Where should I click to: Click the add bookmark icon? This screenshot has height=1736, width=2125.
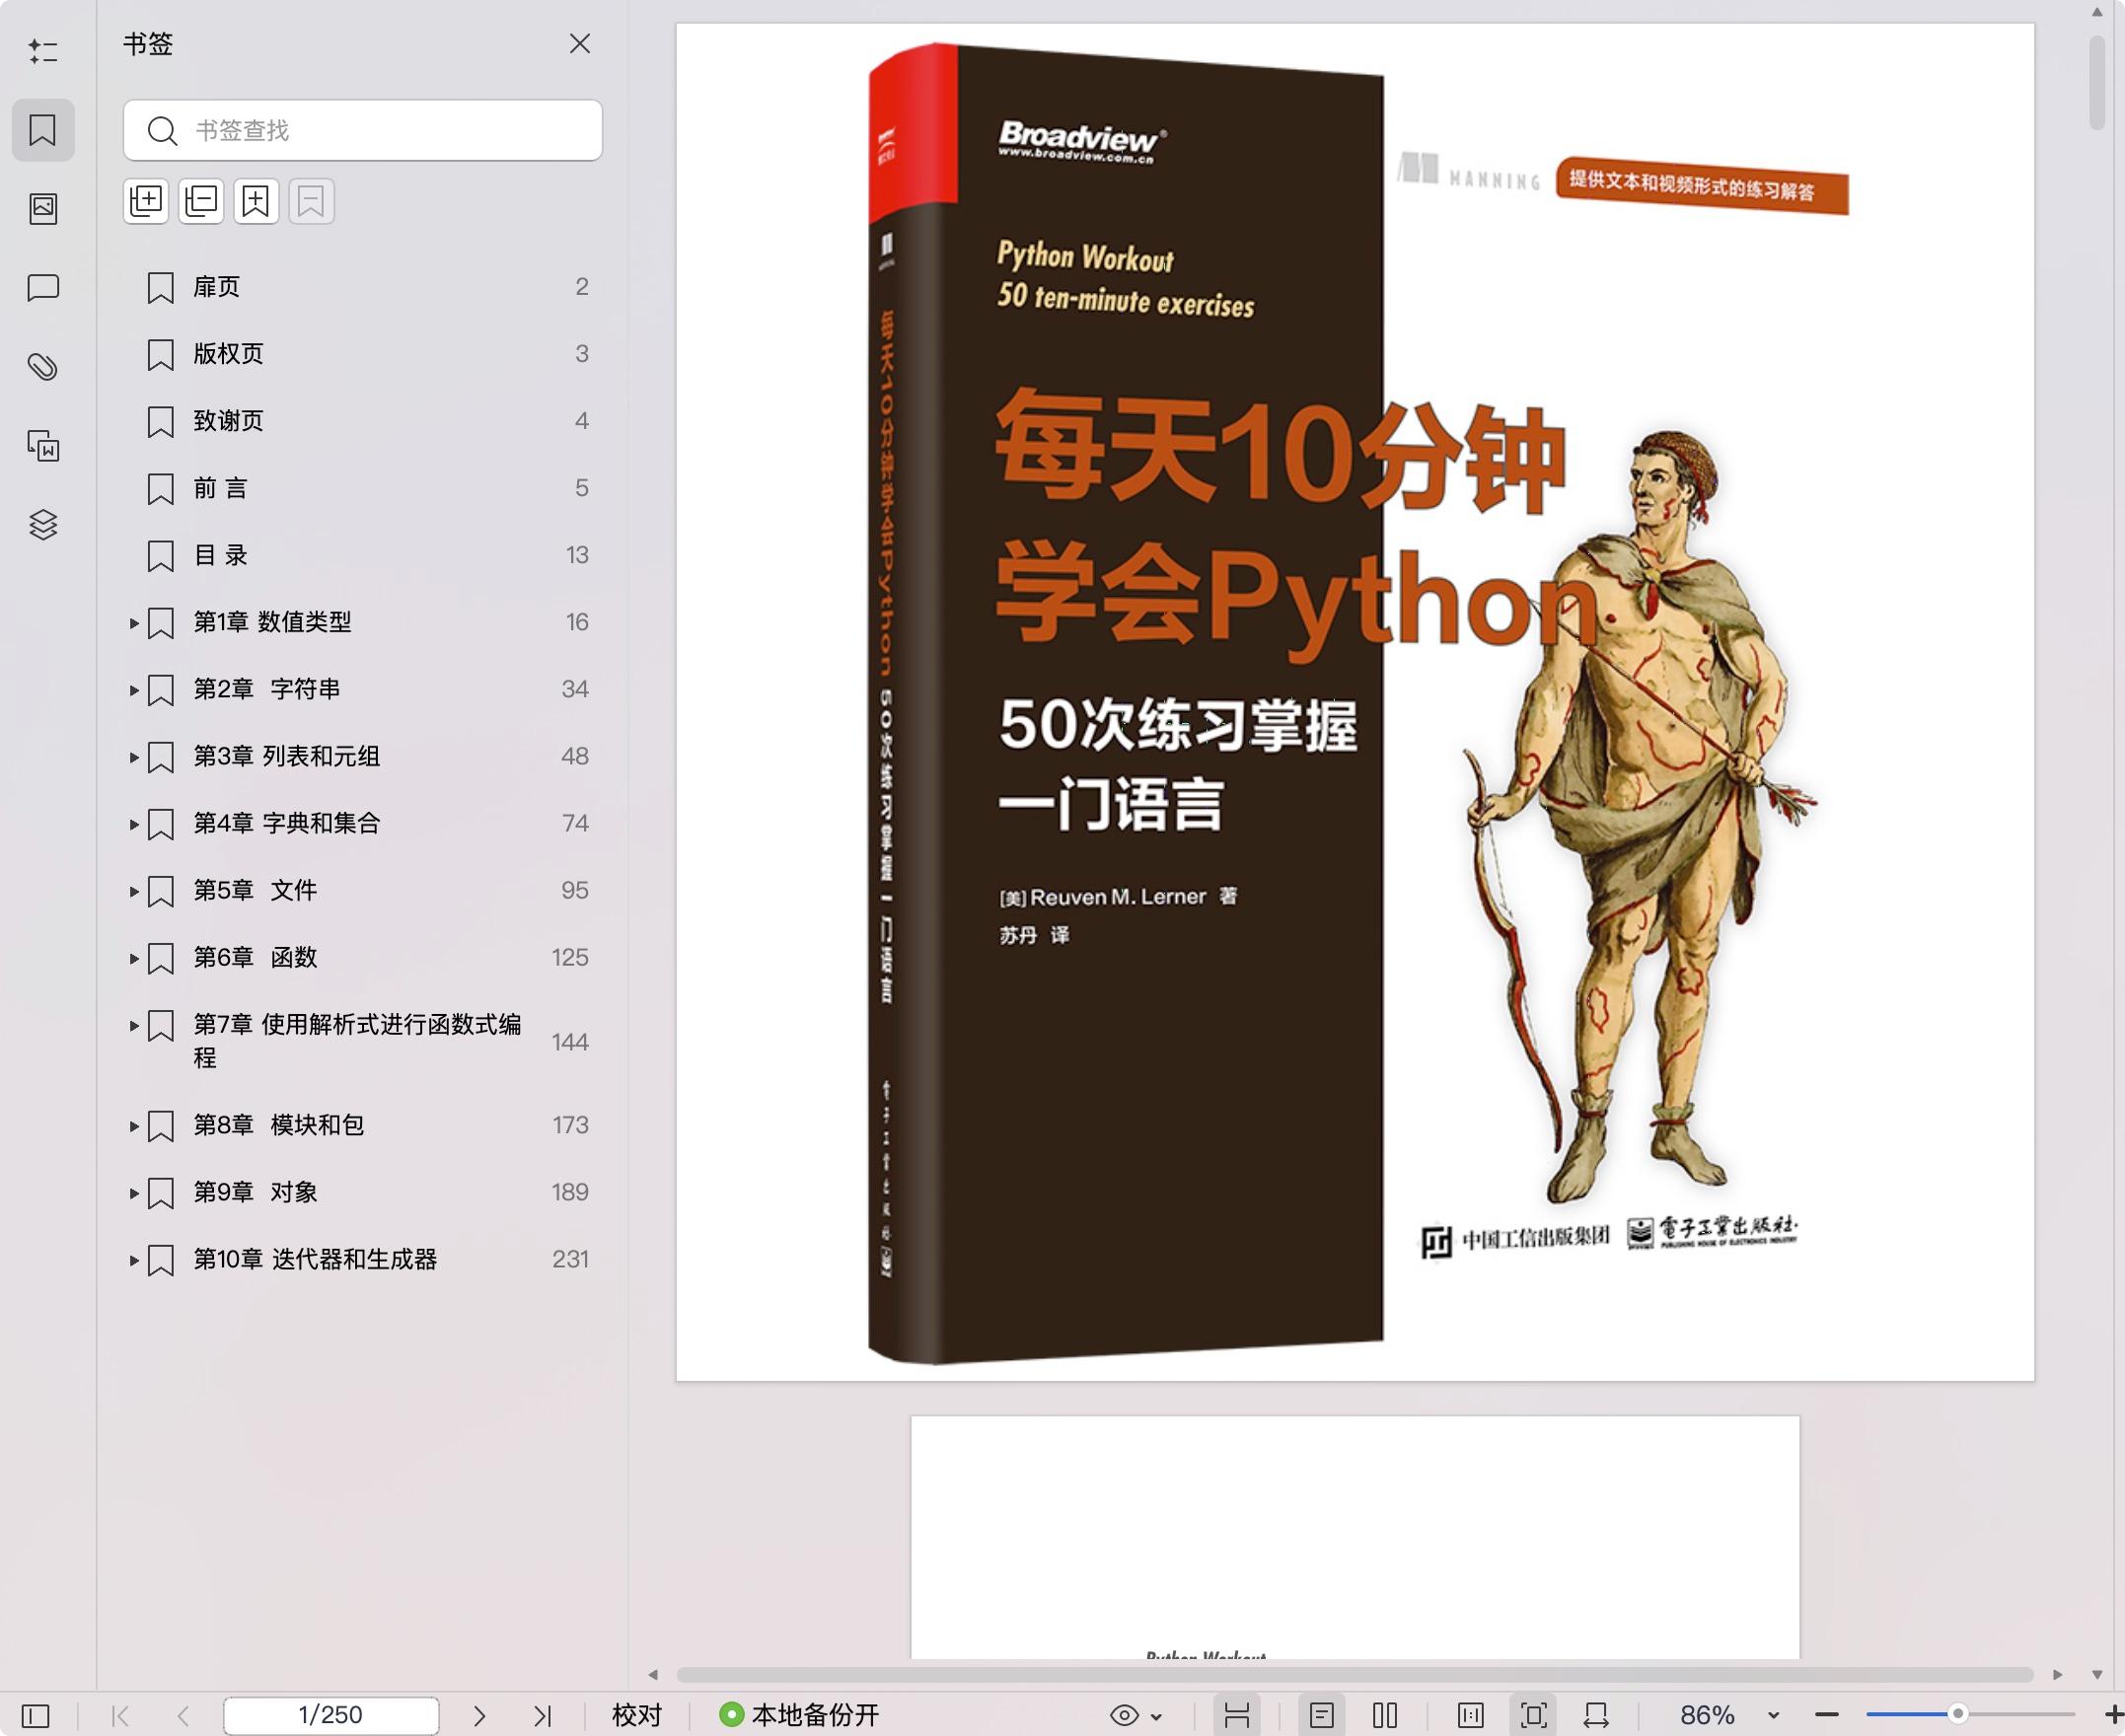pyautogui.click(x=256, y=201)
